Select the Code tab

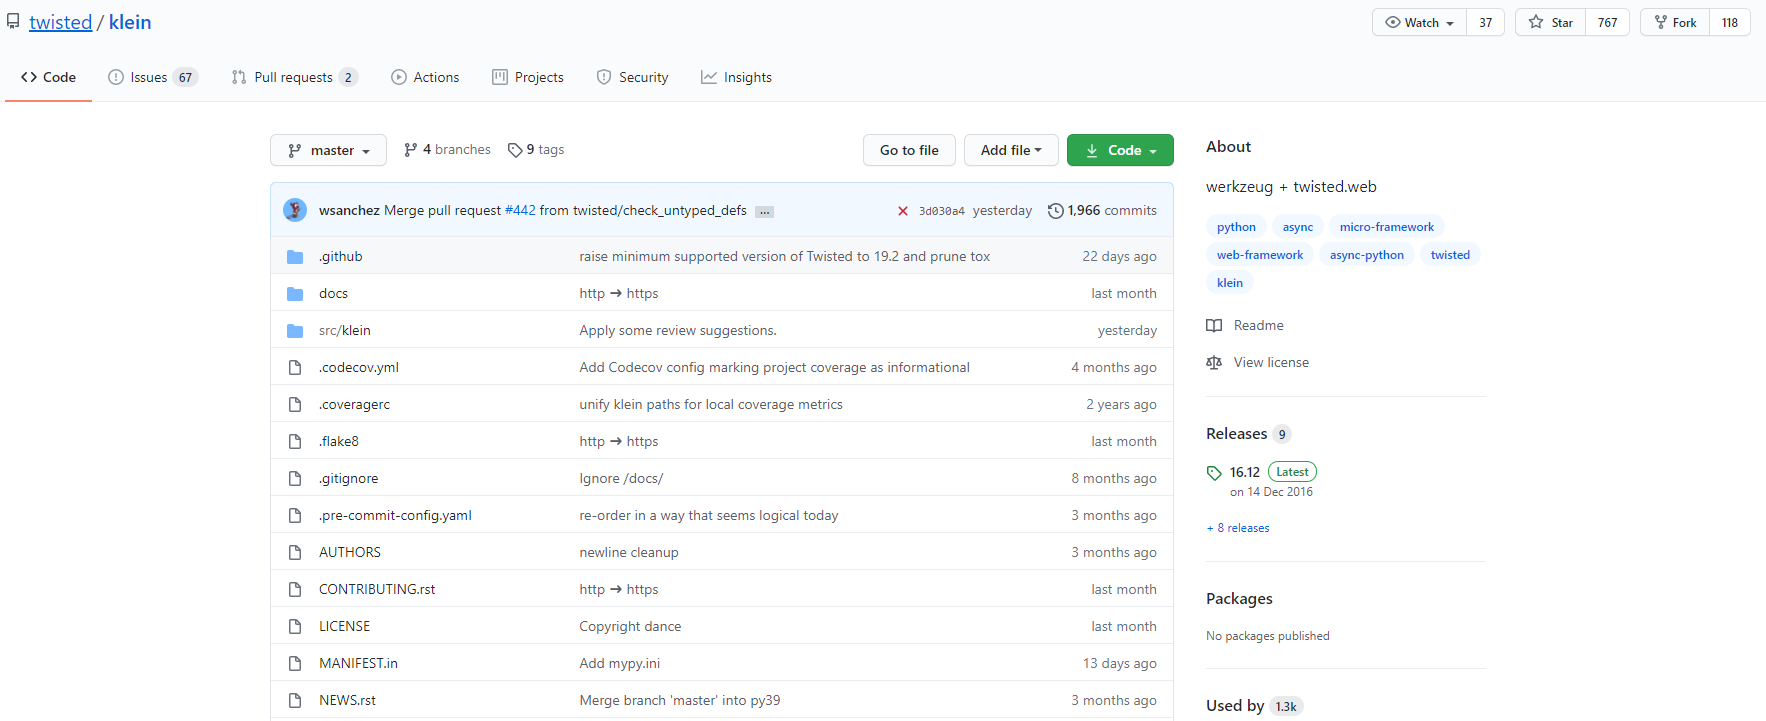pos(48,77)
